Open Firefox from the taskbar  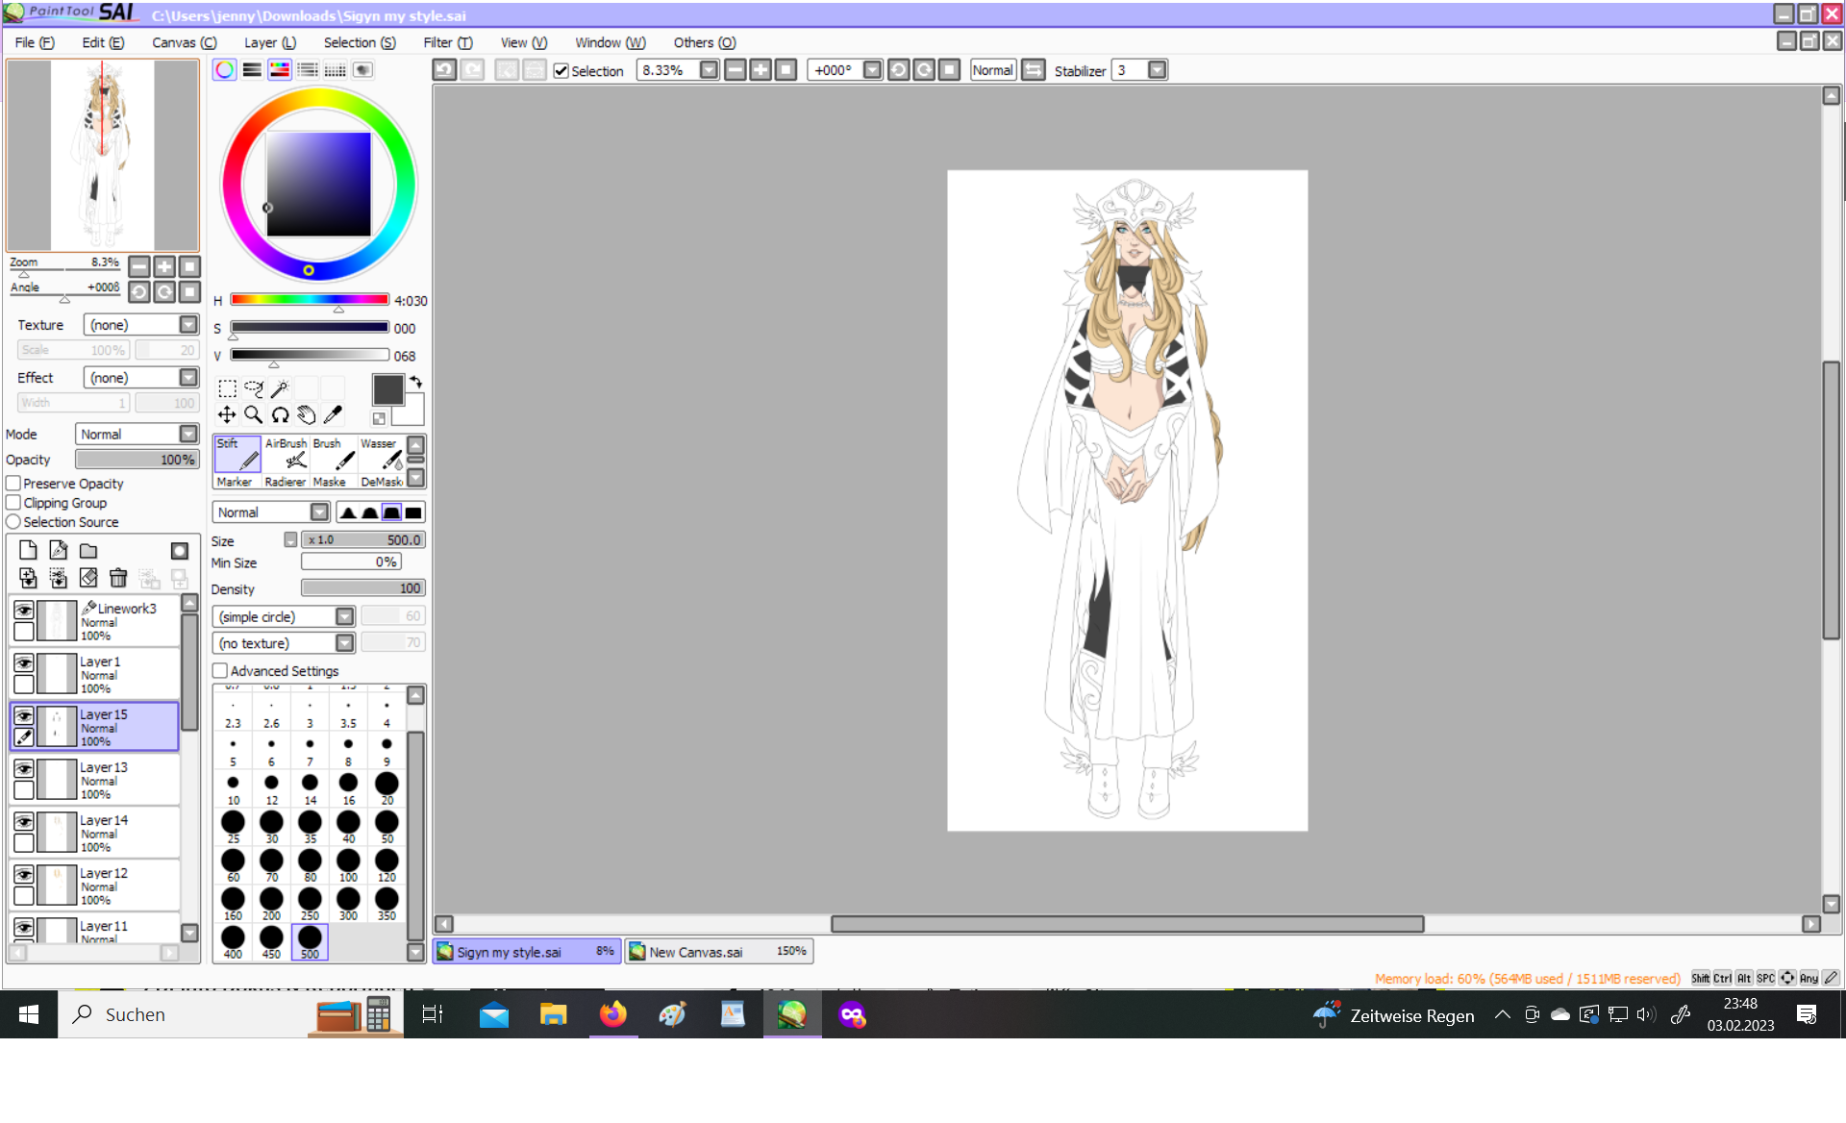(613, 1015)
